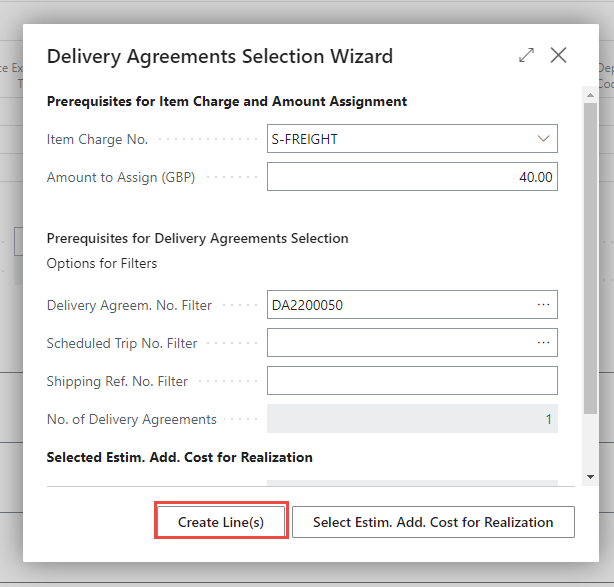The image size is (614, 587).
Task: Click the DA2200050 filter field
Action: point(412,305)
